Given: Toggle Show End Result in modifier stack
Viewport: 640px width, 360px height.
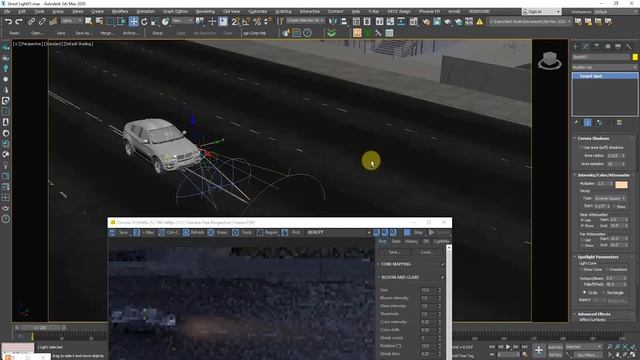Looking at the screenshot, I should [588, 122].
